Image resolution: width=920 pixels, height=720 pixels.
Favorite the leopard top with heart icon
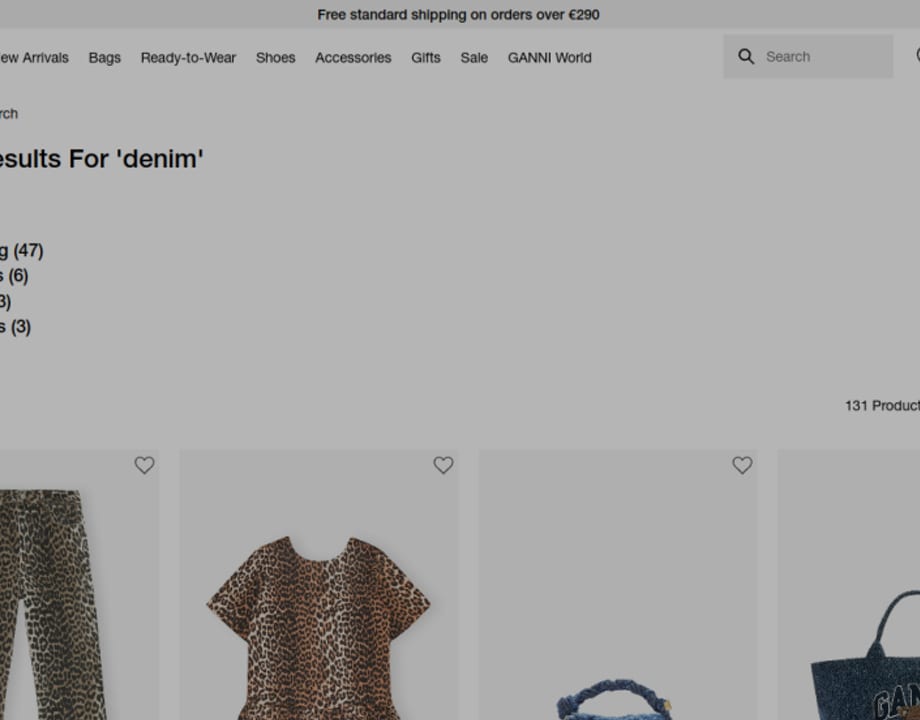coord(443,465)
